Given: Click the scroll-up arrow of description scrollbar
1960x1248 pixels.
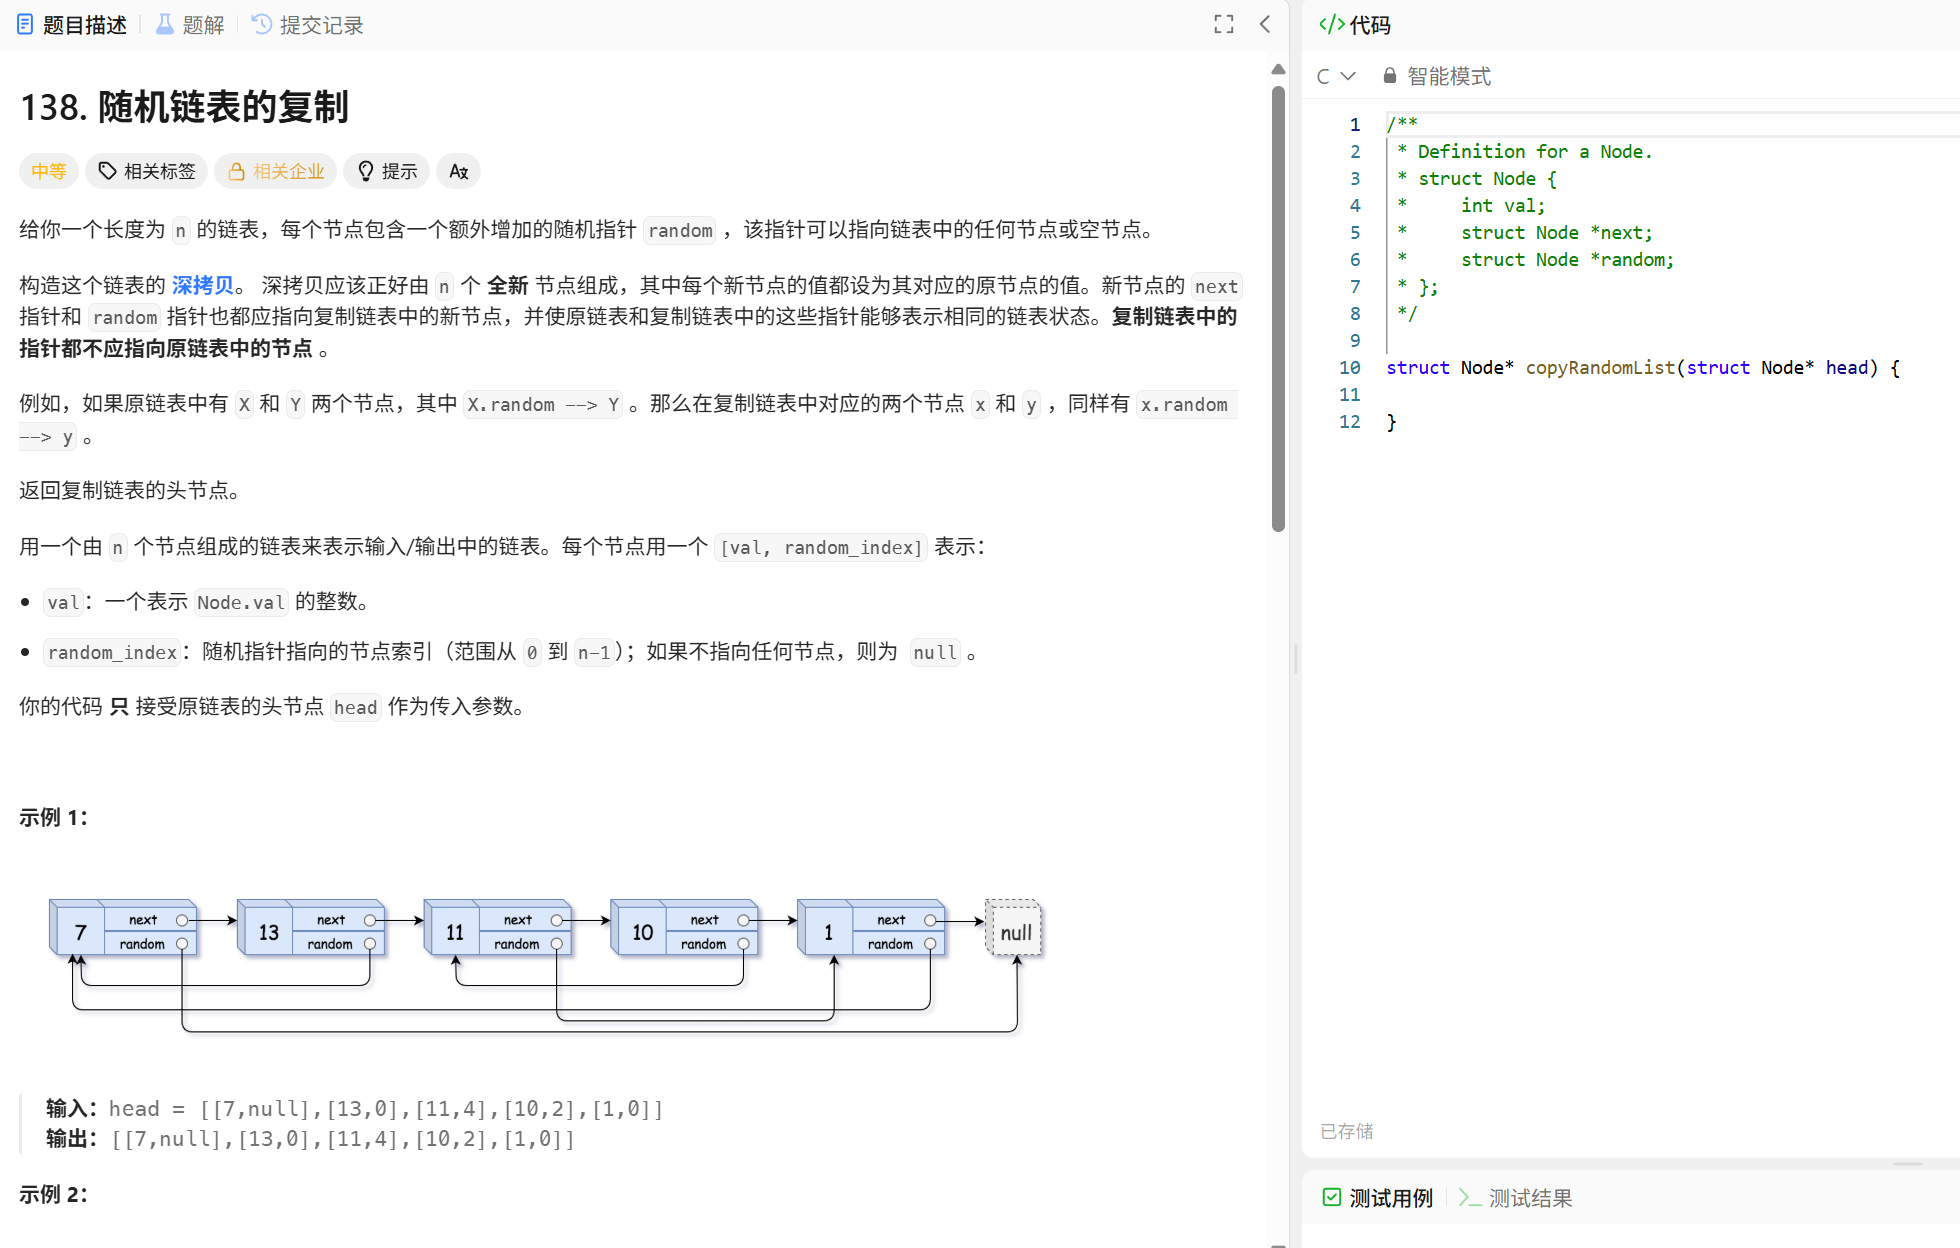Looking at the screenshot, I should [1278, 69].
